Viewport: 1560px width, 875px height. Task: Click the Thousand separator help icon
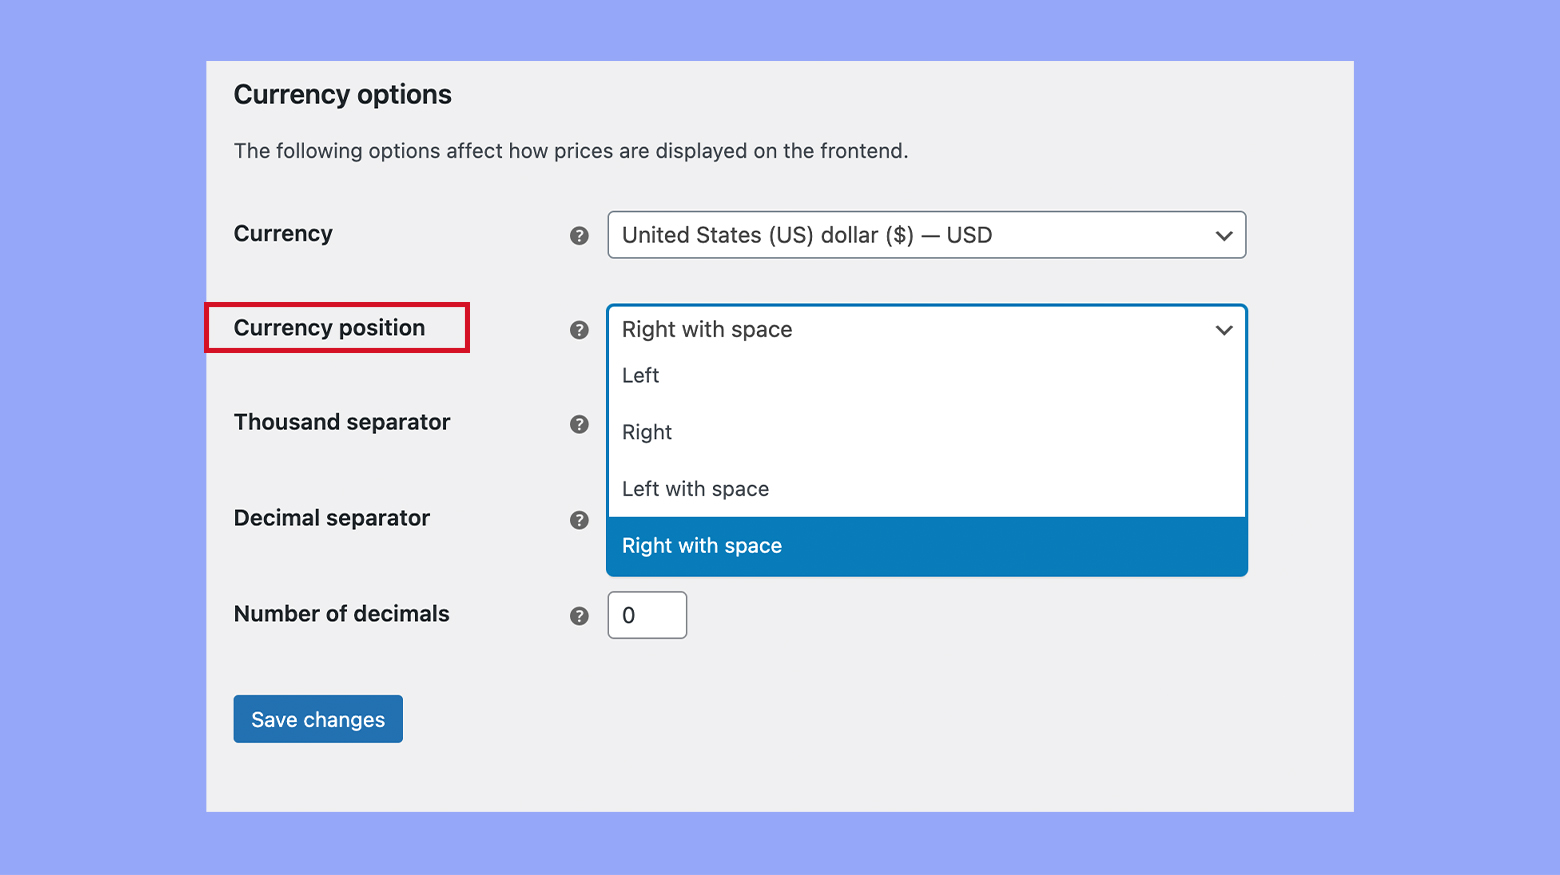click(x=579, y=424)
